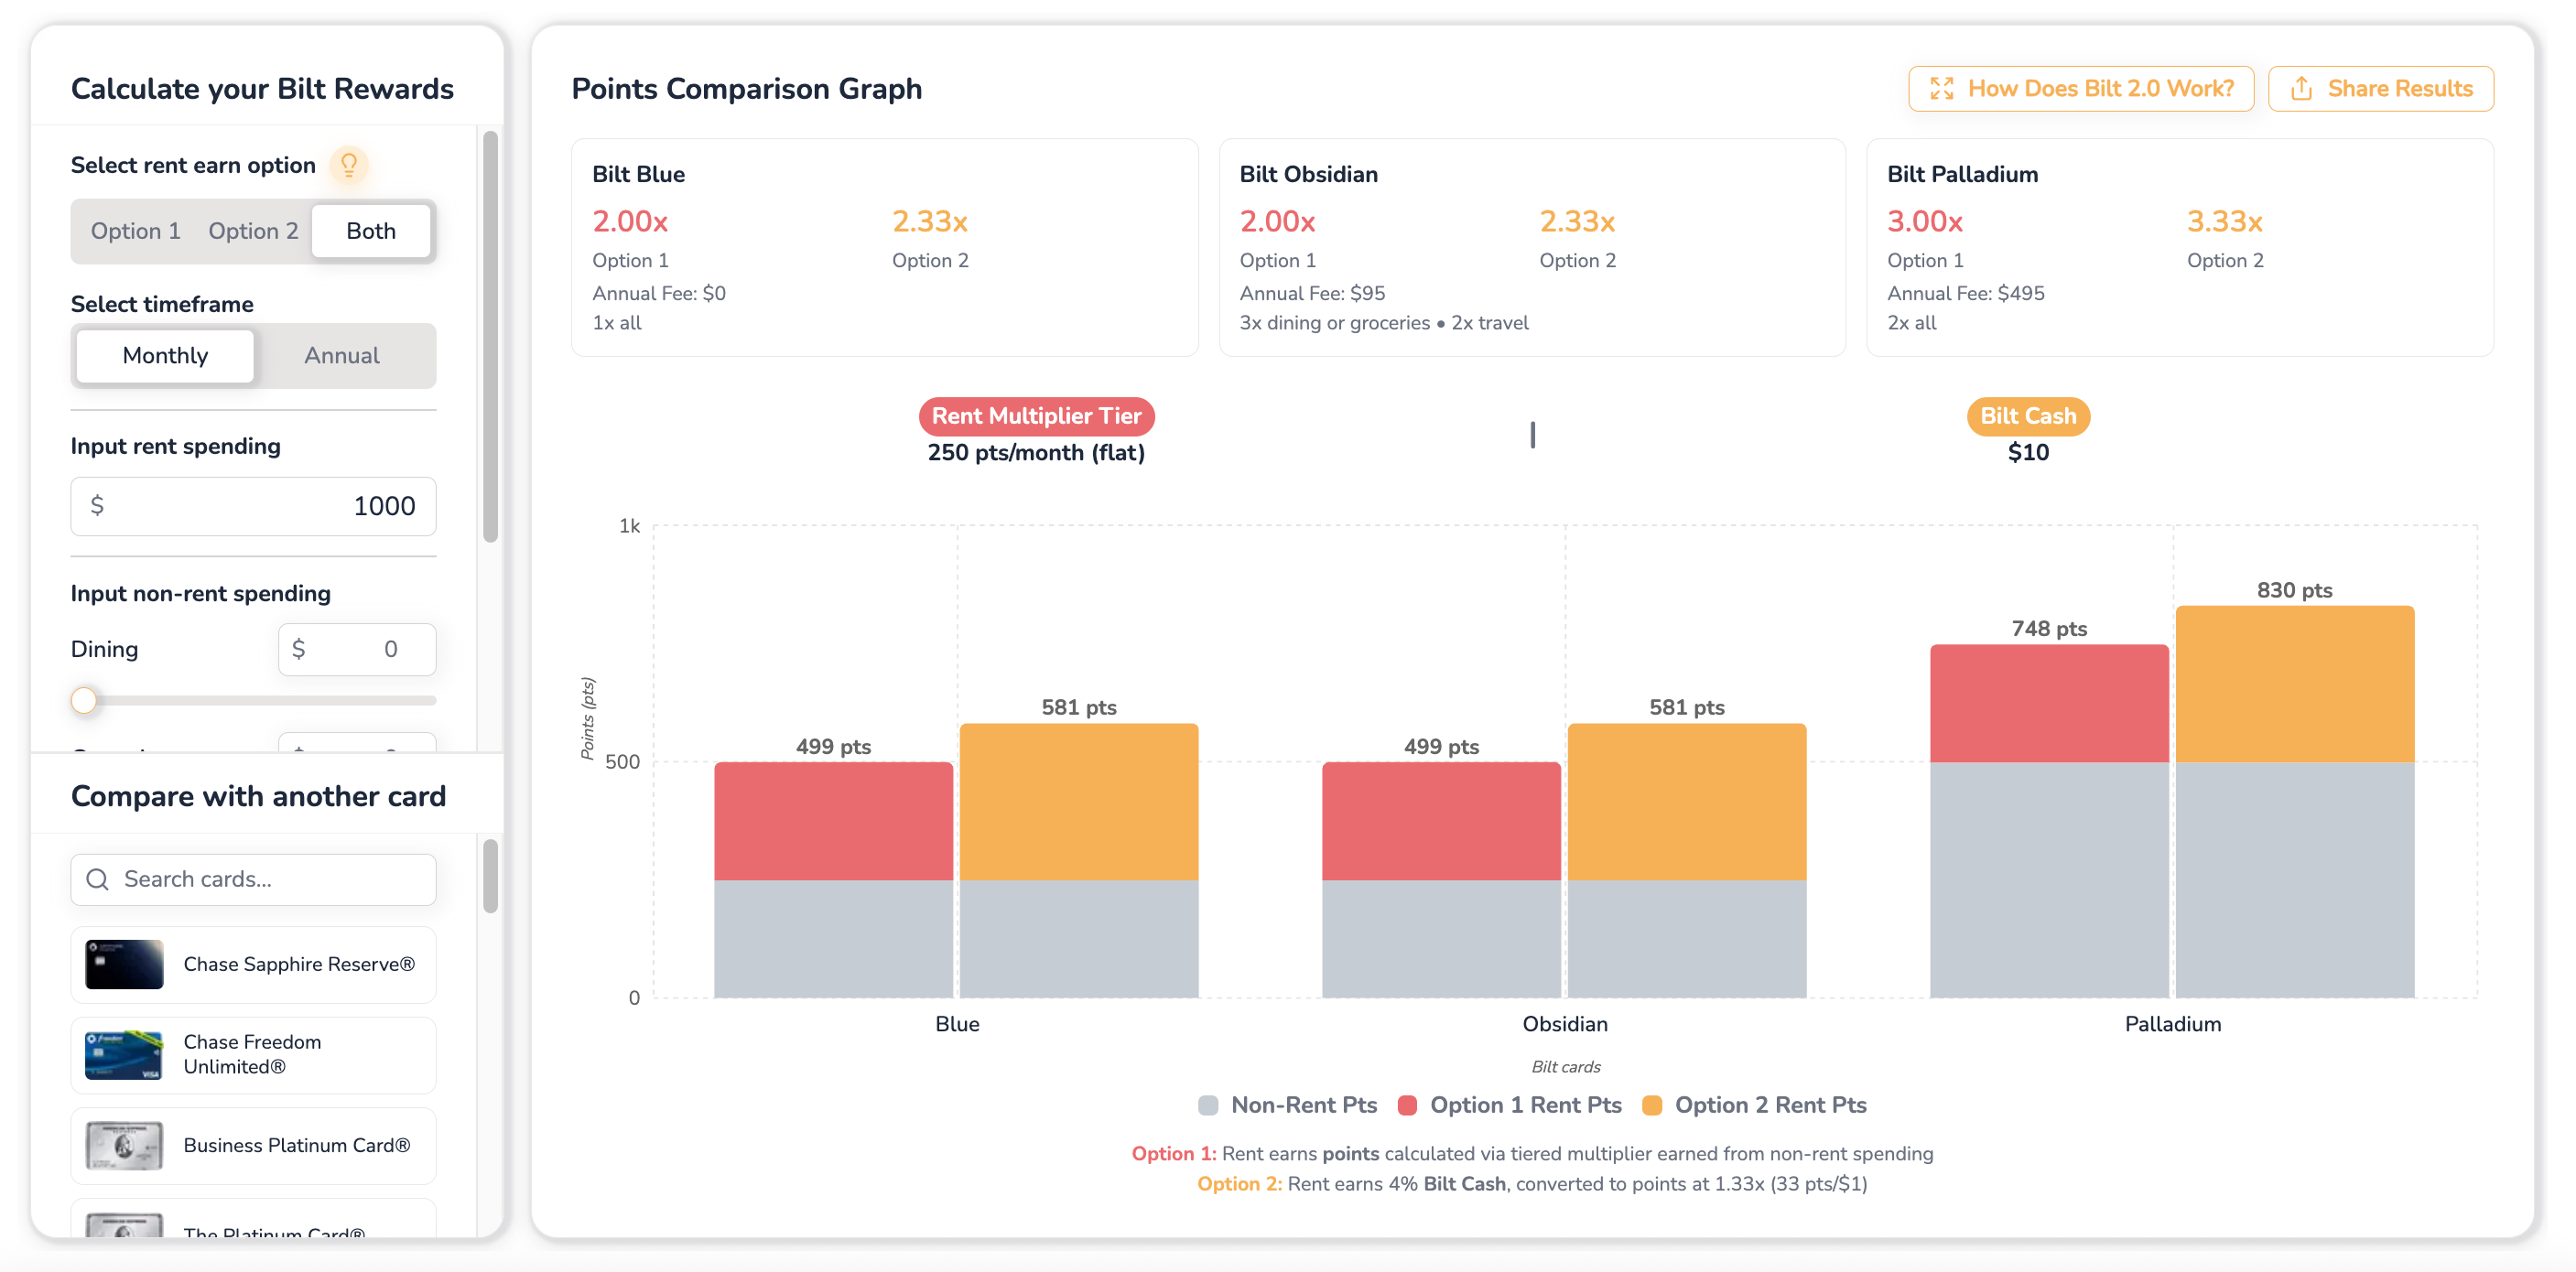Viewport: 2576px width, 1272px height.
Task: Click the share upload icon
Action: (2301, 89)
